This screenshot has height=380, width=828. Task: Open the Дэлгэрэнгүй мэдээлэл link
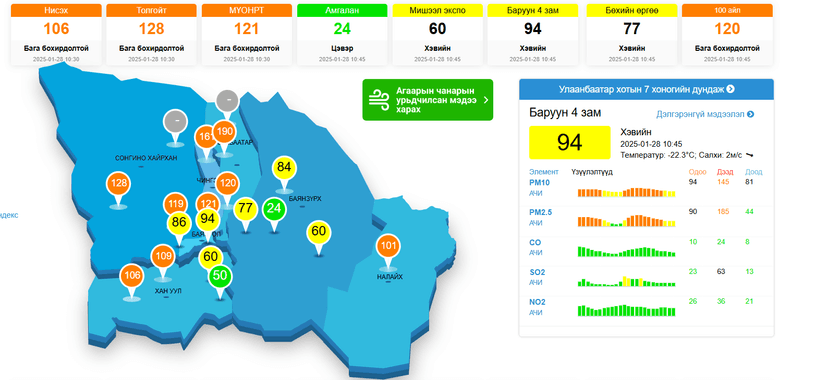[705, 114]
